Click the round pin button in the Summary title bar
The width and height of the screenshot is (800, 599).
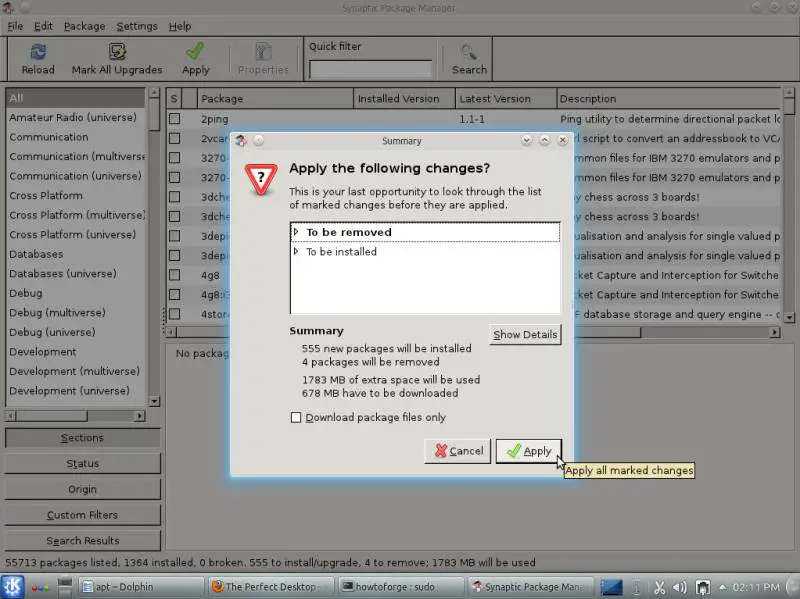(259, 140)
